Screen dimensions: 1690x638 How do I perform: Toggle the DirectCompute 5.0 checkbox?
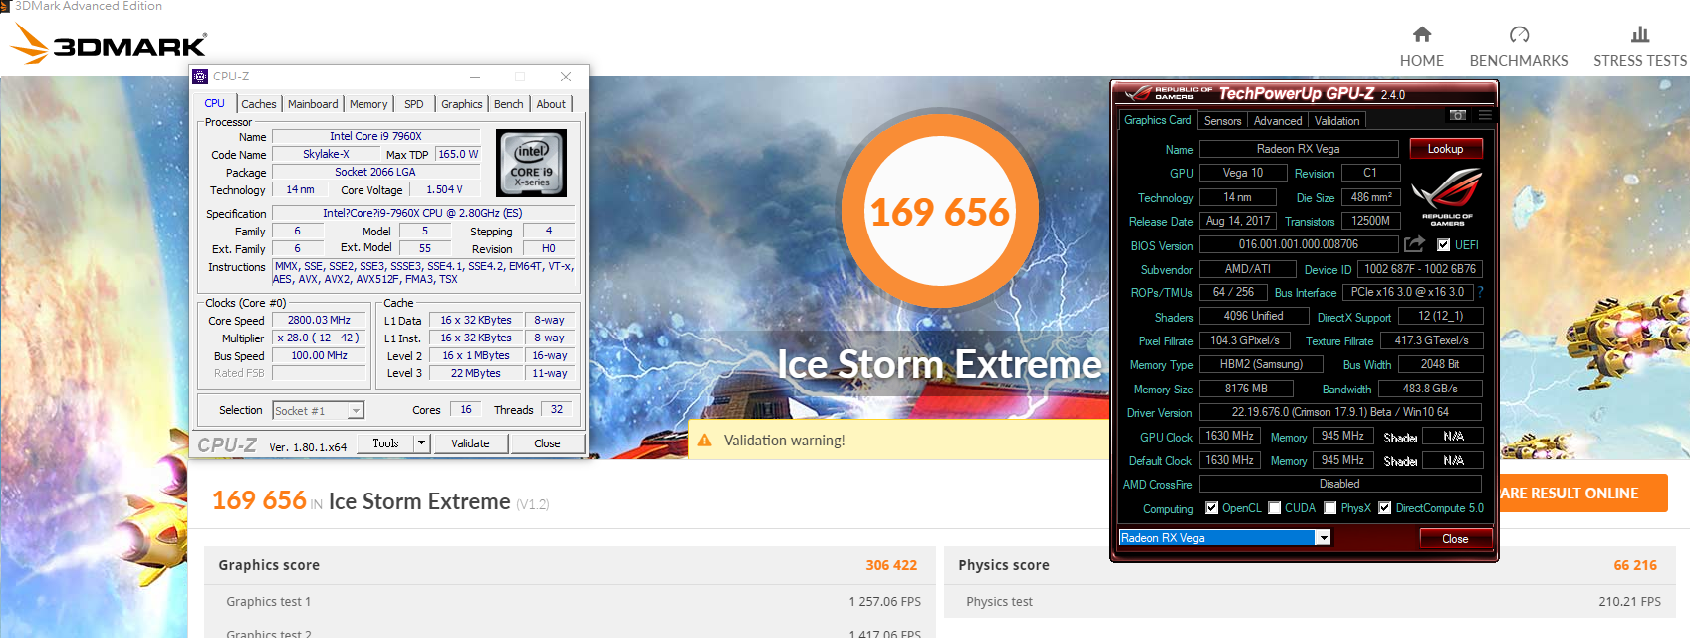[1384, 508]
